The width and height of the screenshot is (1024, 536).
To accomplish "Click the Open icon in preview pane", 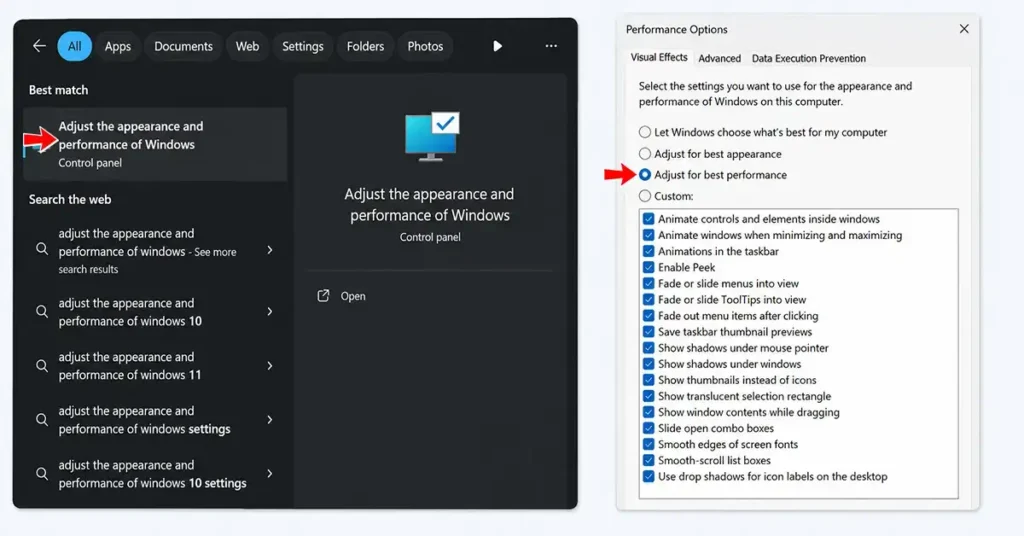I will [x=323, y=296].
